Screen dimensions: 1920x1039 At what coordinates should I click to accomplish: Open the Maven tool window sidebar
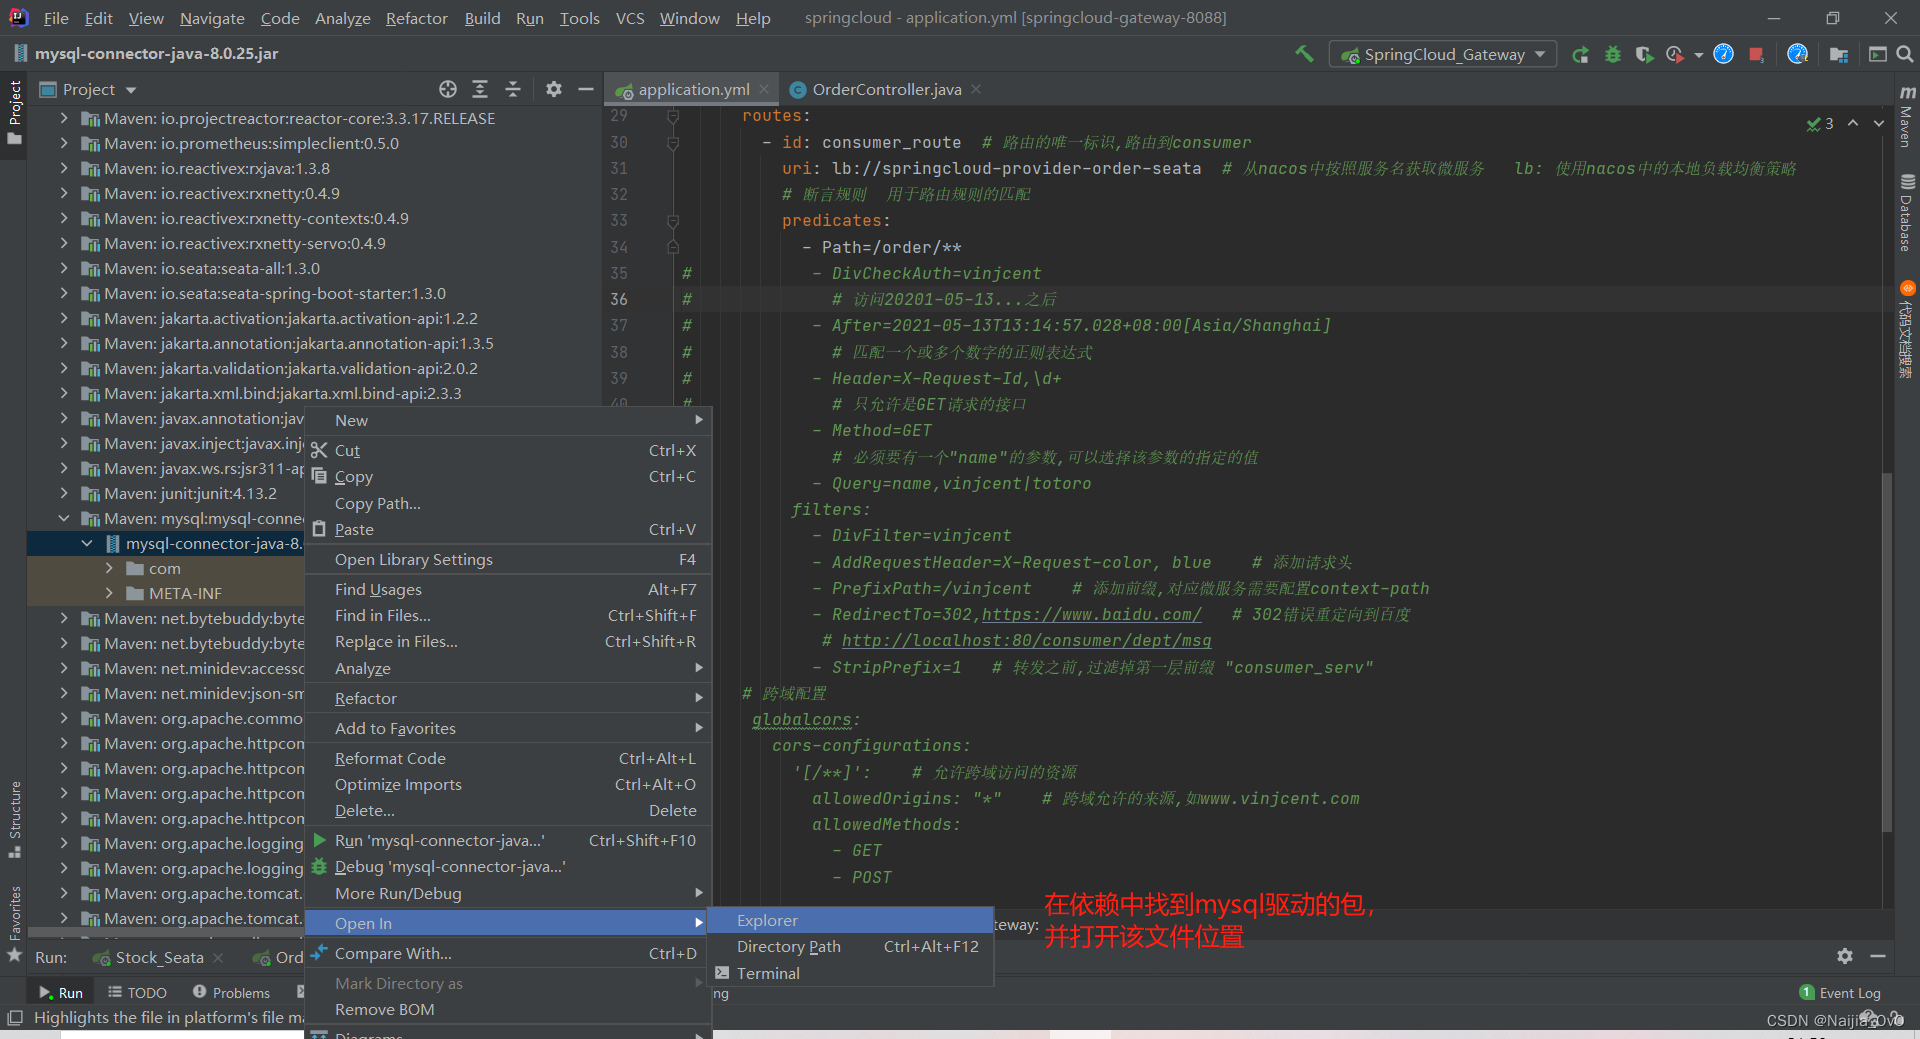pos(1907,117)
